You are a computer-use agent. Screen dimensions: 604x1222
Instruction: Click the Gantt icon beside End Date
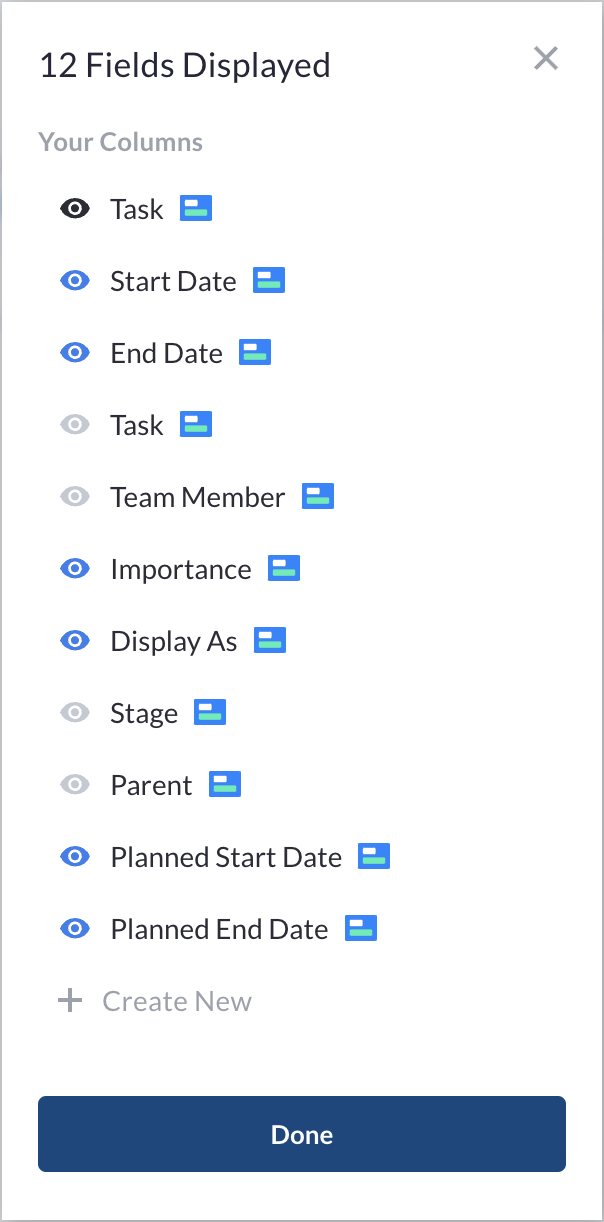coord(255,352)
